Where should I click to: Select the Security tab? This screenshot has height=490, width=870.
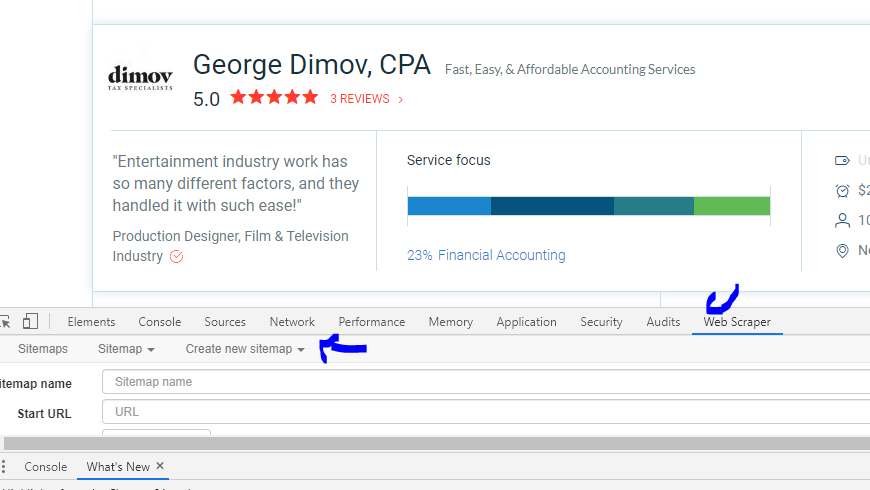point(601,322)
